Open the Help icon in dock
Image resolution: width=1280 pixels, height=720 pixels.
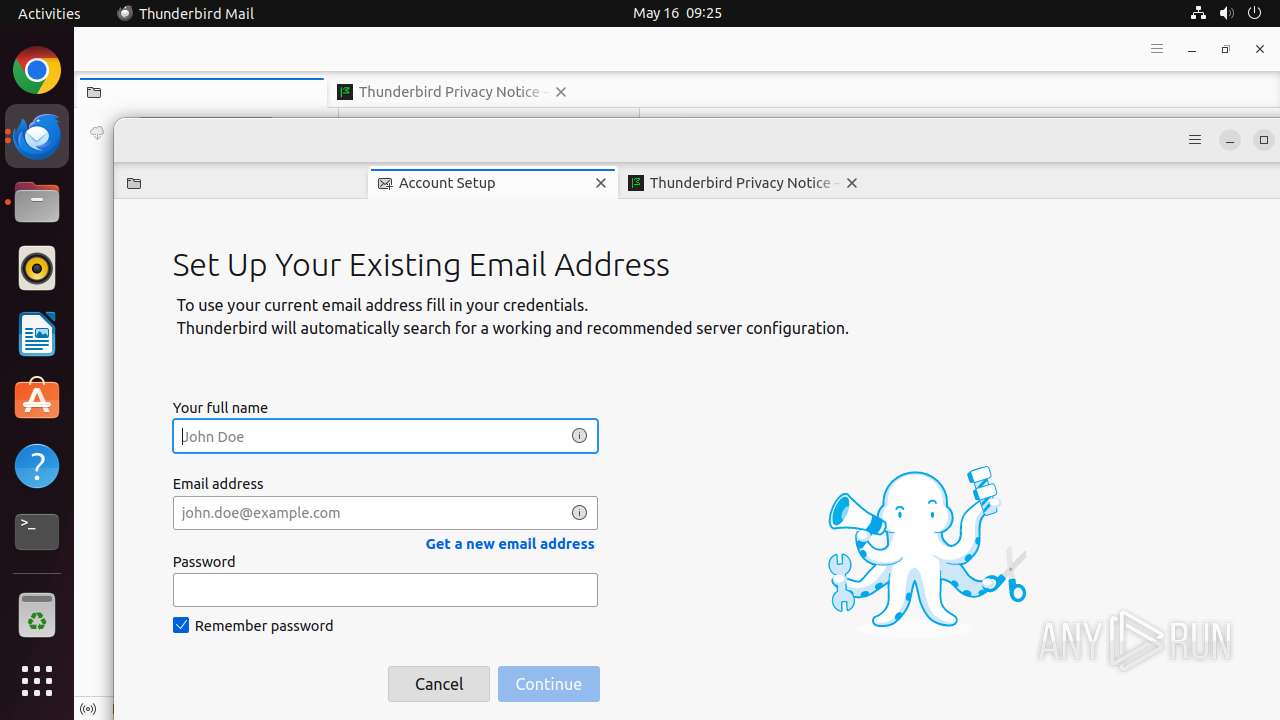tap(37, 466)
